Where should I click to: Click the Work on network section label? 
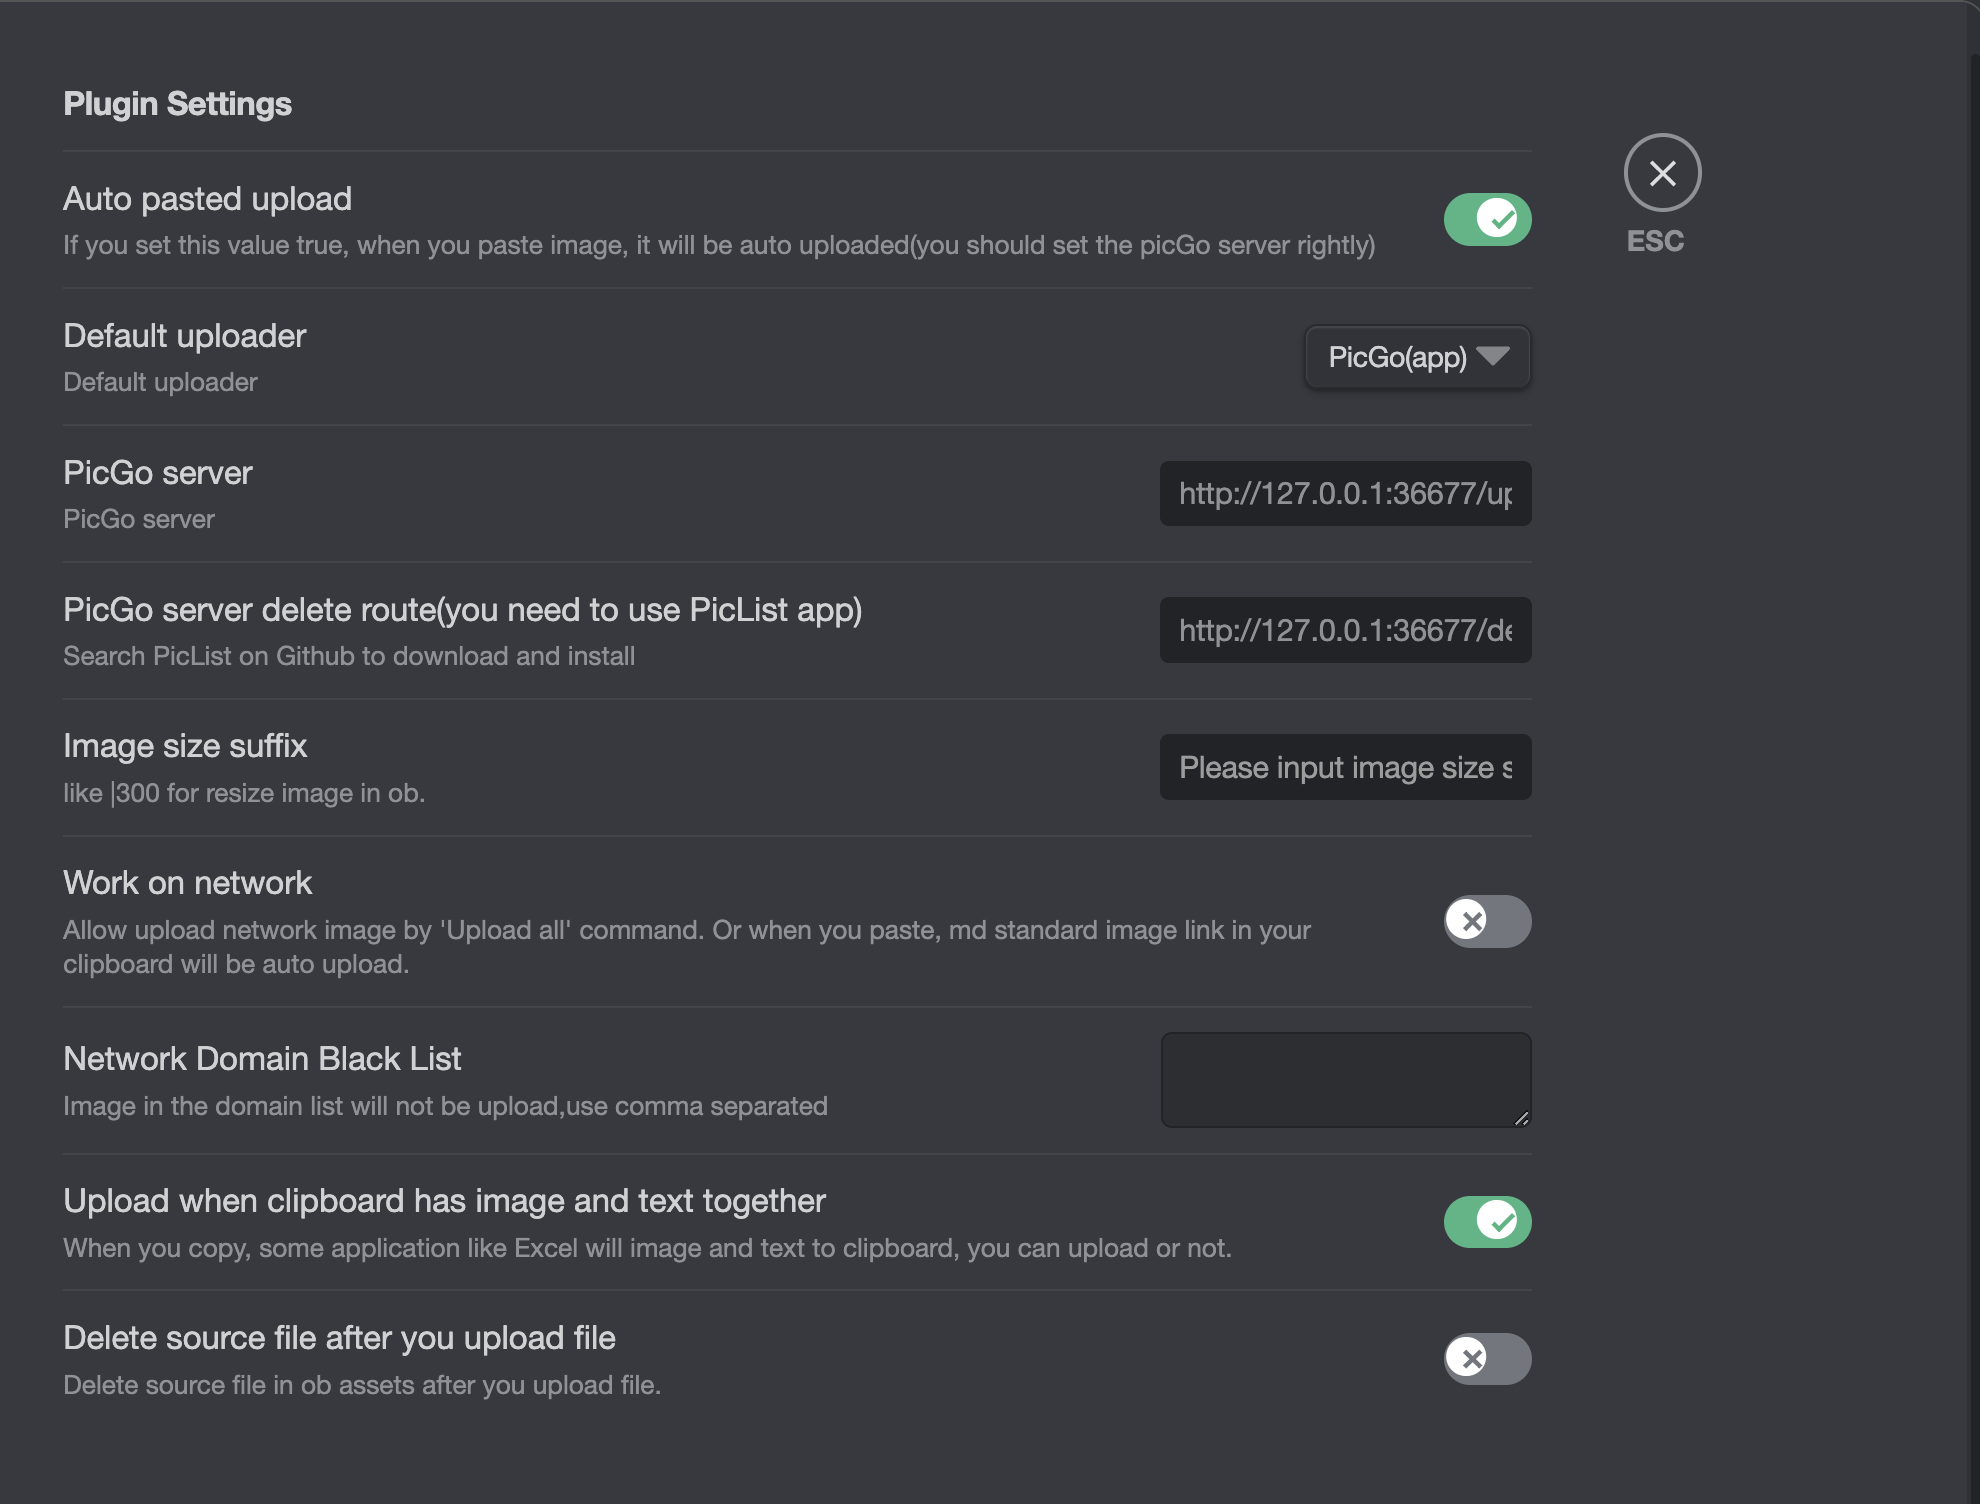click(x=187, y=882)
